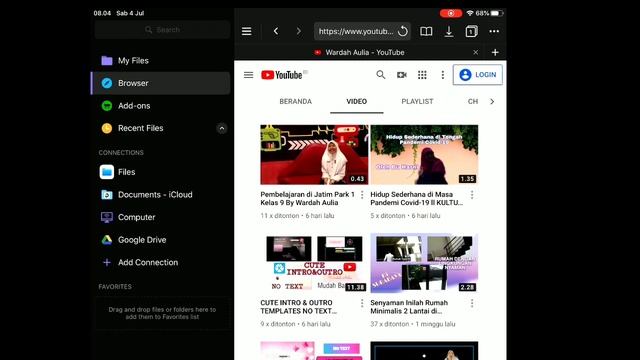Open the downloads arrow icon

coord(449,31)
